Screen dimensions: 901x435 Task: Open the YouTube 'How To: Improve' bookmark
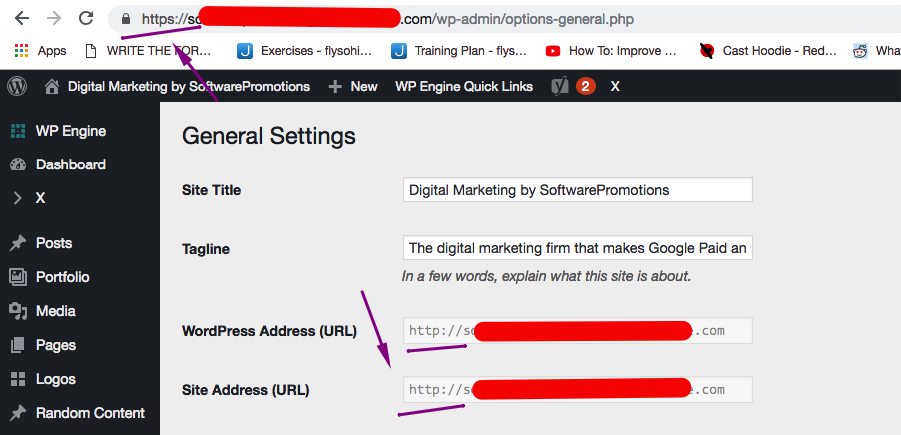pos(611,51)
